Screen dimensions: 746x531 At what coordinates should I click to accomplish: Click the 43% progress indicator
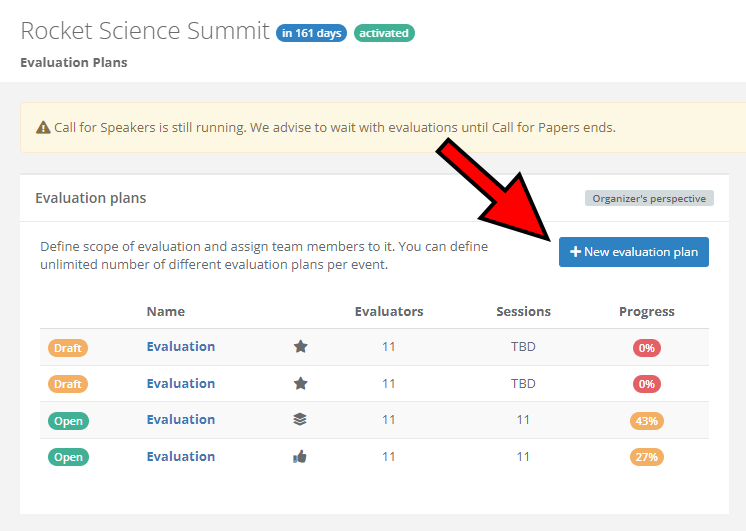(646, 421)
